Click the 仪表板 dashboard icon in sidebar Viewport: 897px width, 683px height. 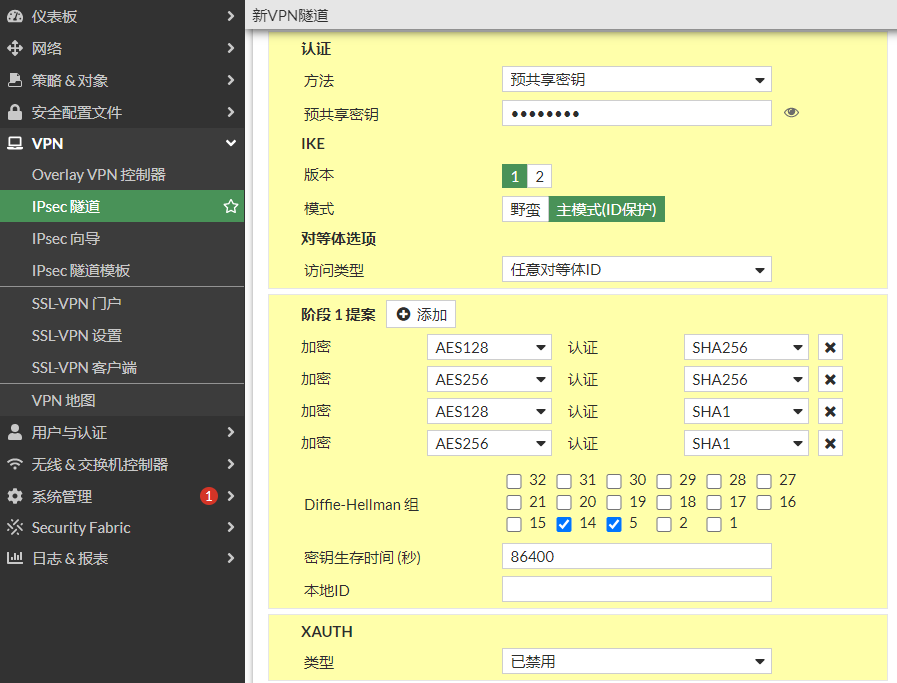pyautogui.click(x=15, y=16)
